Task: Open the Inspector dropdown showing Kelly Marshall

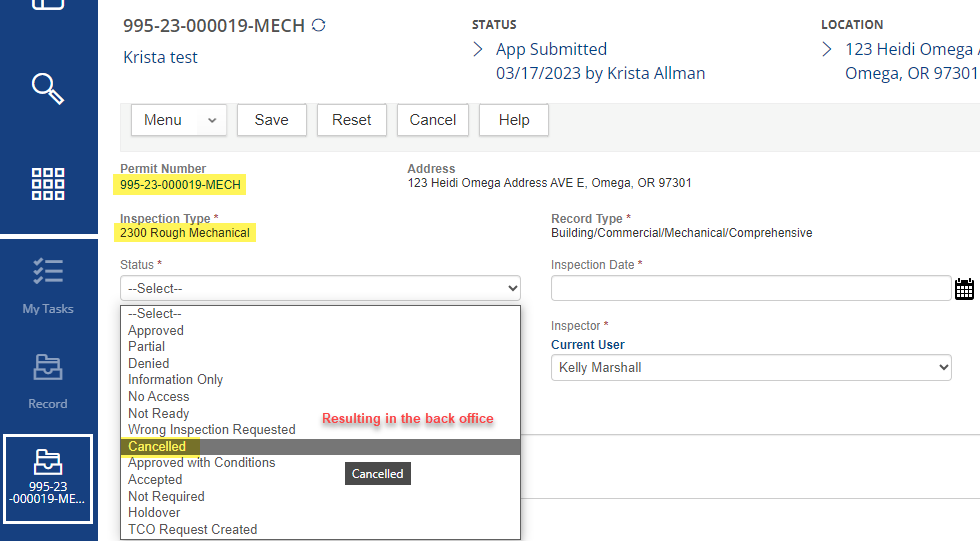Action: (750, 368)
